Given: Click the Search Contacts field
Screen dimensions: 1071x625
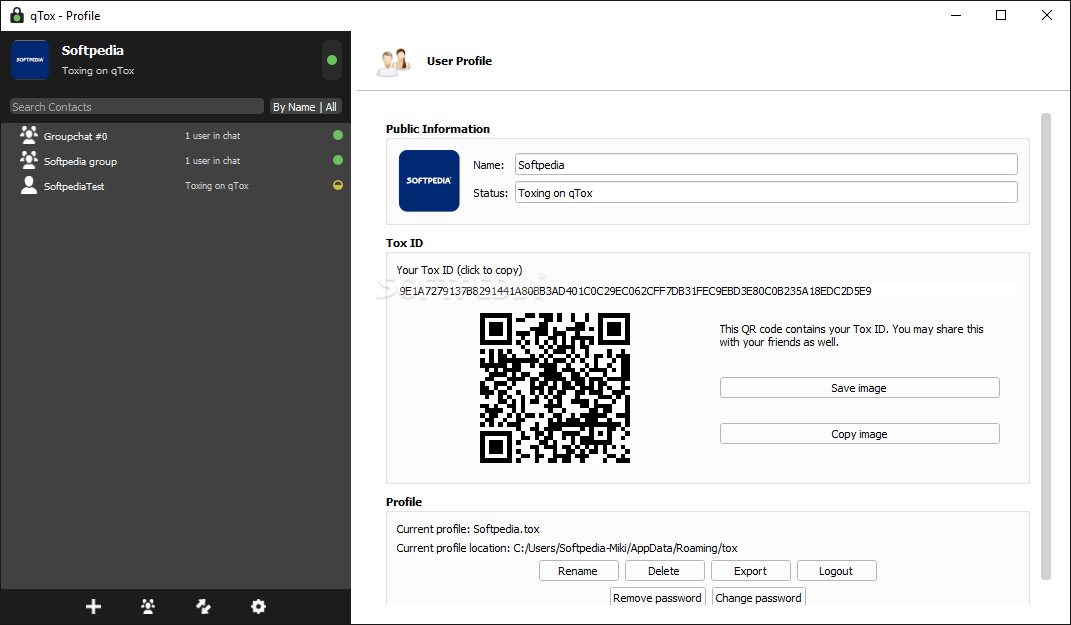Looking at the screenshot, I should [x=137, y=107].
